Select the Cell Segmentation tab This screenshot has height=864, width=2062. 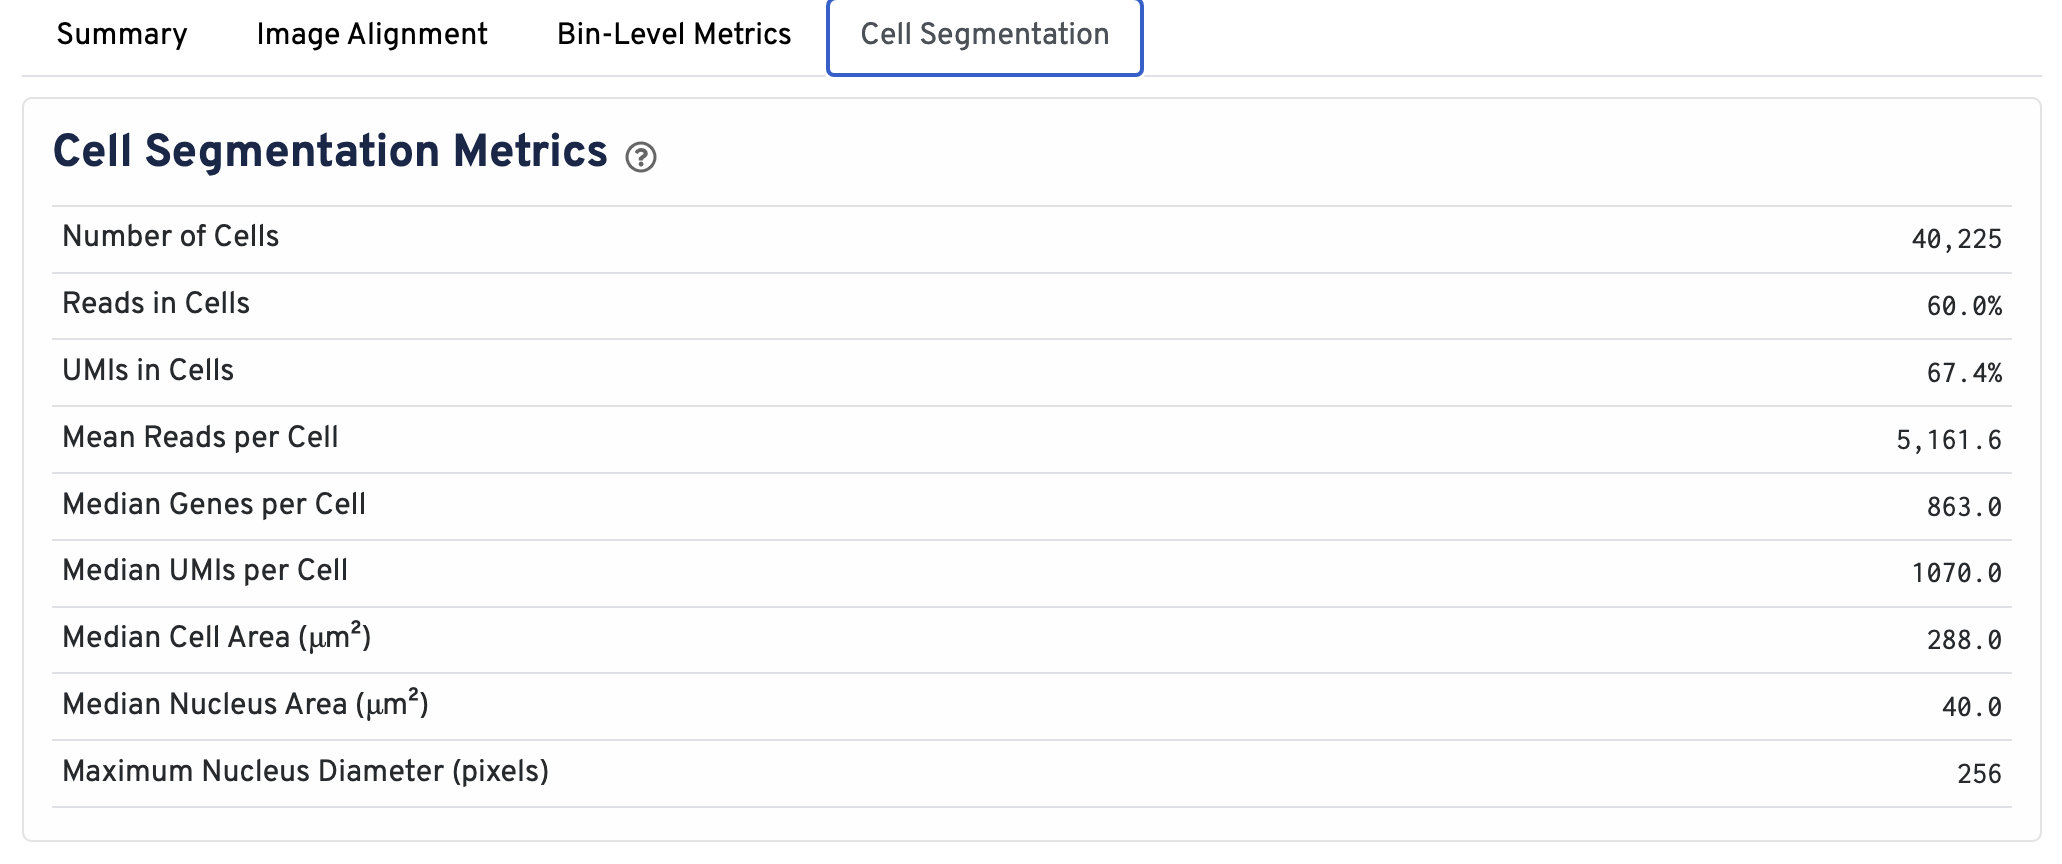[x=984, y=35]
